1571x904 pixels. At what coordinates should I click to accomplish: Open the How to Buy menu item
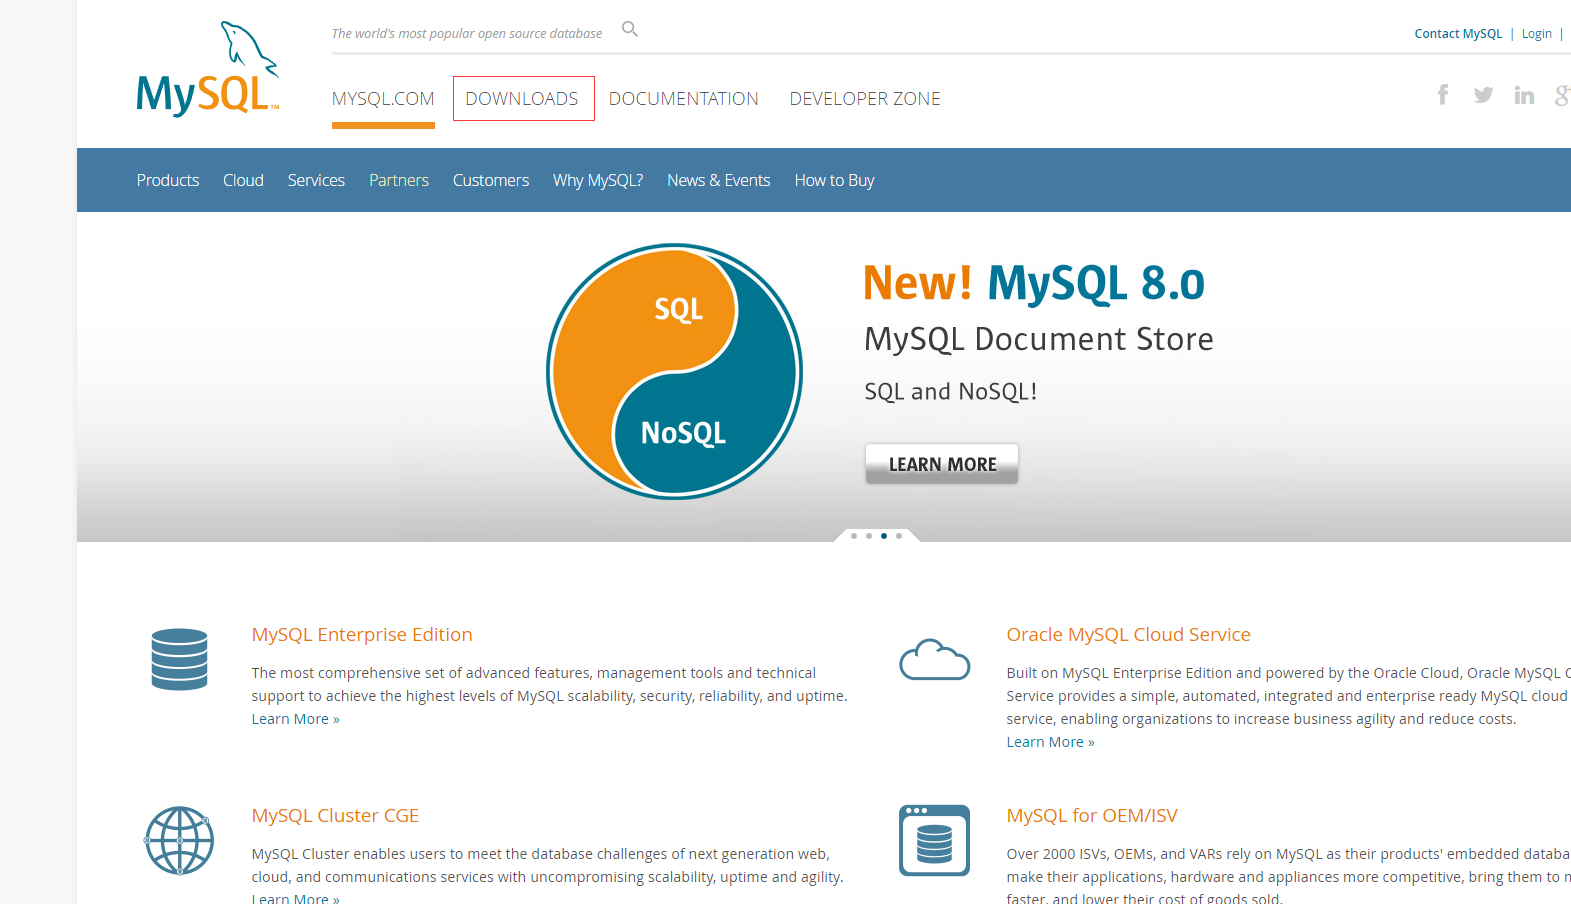pyautogui.click(x=835, y=180)
